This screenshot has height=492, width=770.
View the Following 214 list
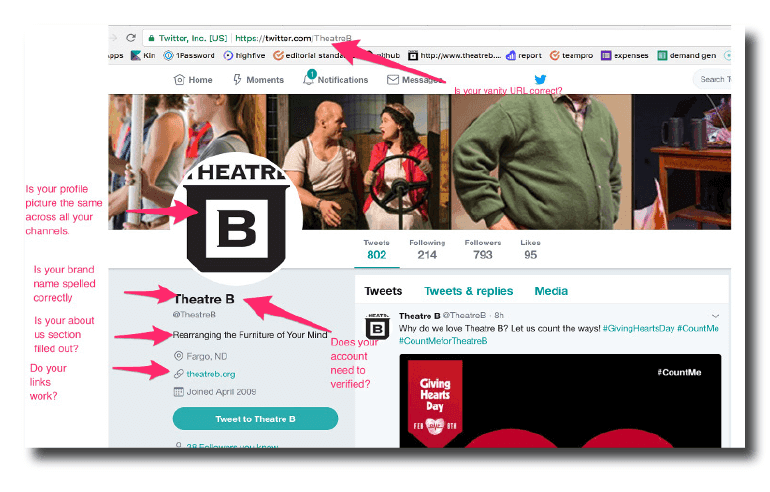pos(427,249)
